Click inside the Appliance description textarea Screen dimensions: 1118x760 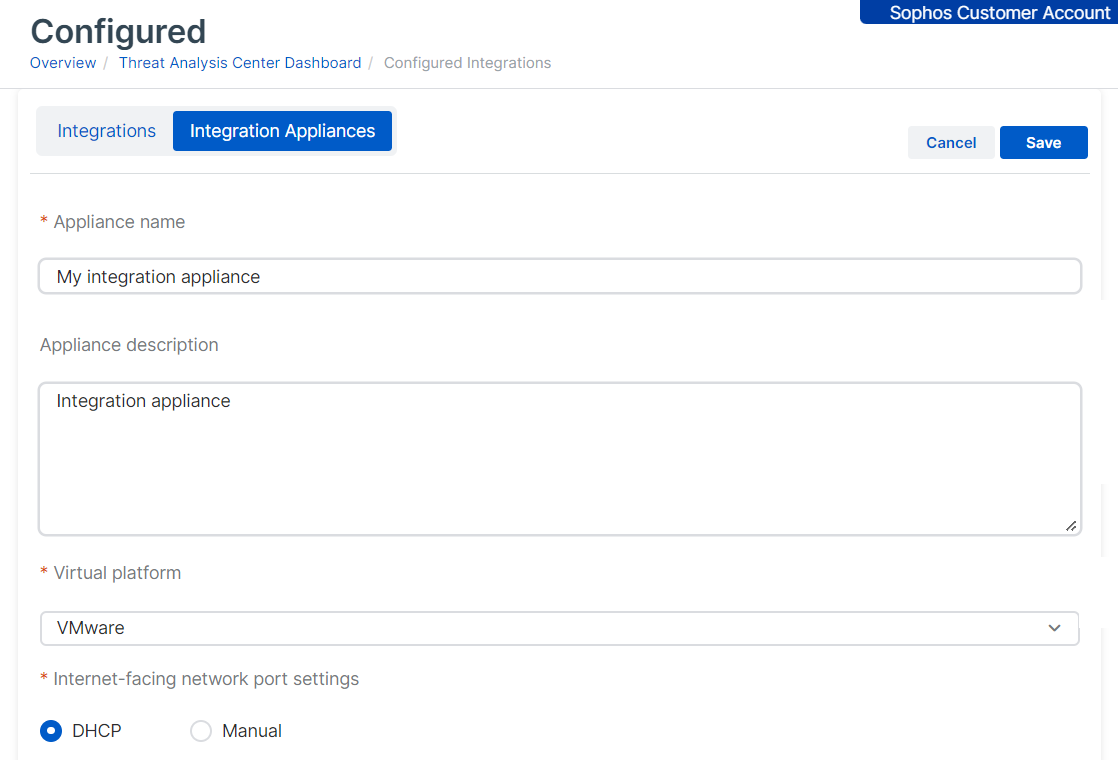560,460
